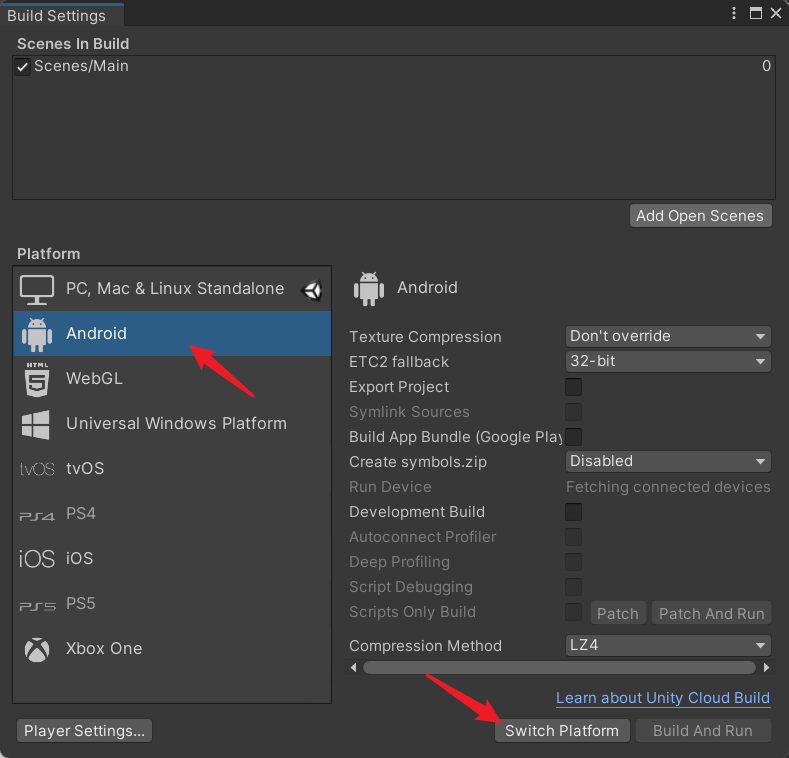The width and height of the screenshot is (789, 758).
Task: Click the Android icon in the settings header
Action: (369, 289)
